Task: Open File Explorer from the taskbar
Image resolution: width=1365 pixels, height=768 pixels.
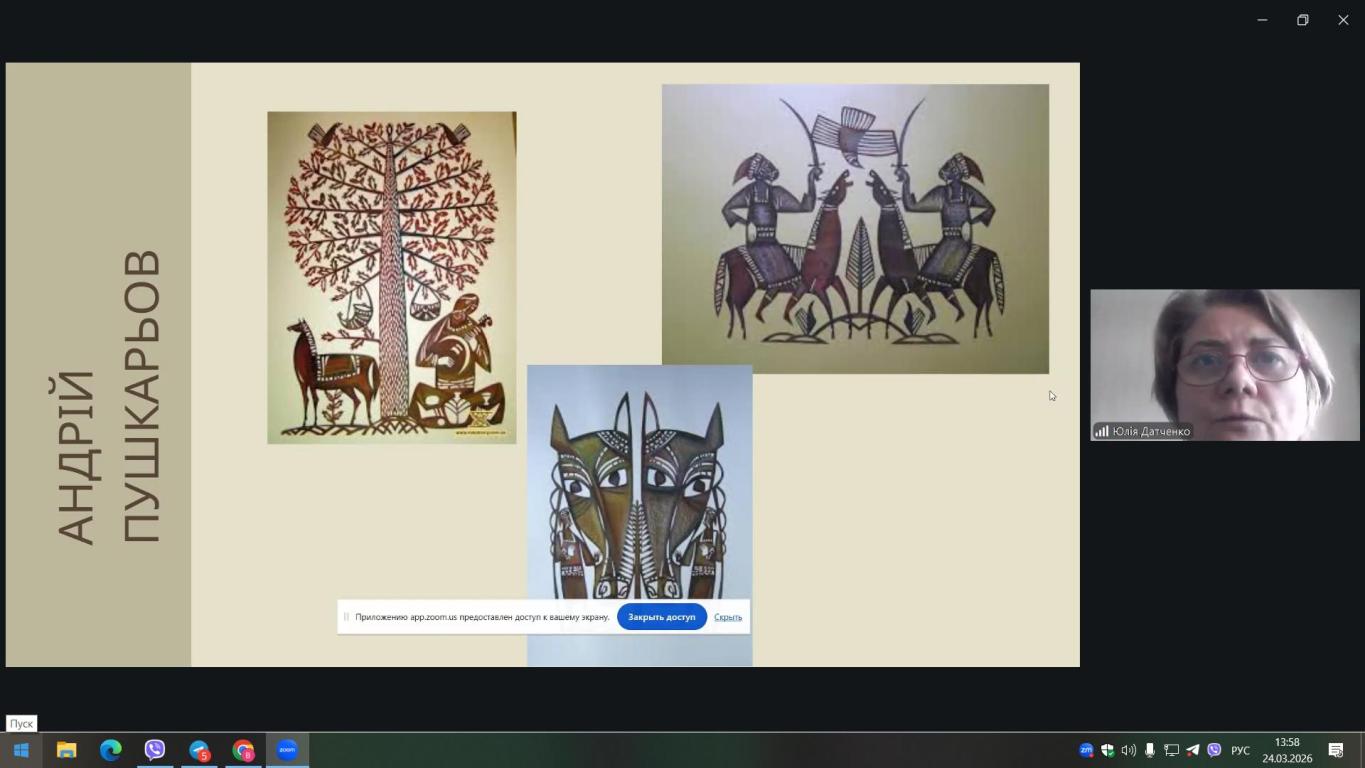Action: (x=66, y=750)
